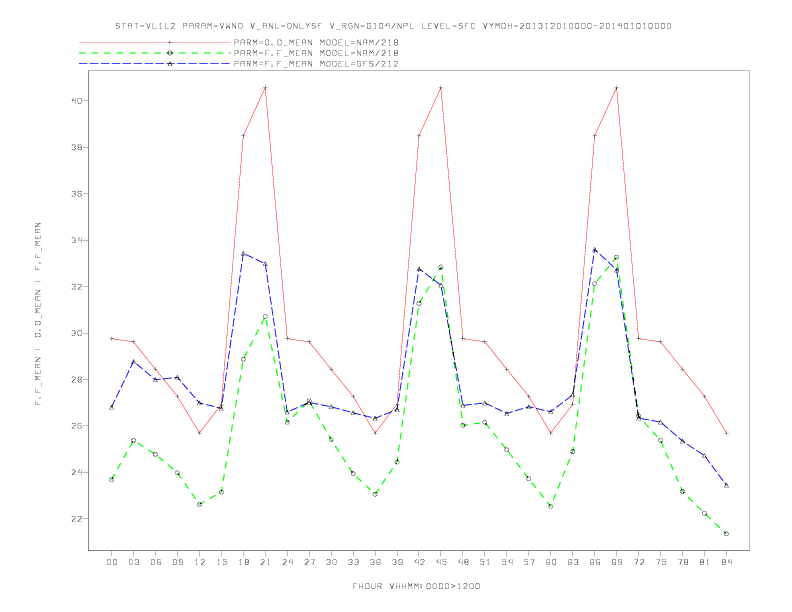
Task: Select the legend entry PARM=O.O_MEAN MODEL=NAM/218
Action: tap(316, 42)
